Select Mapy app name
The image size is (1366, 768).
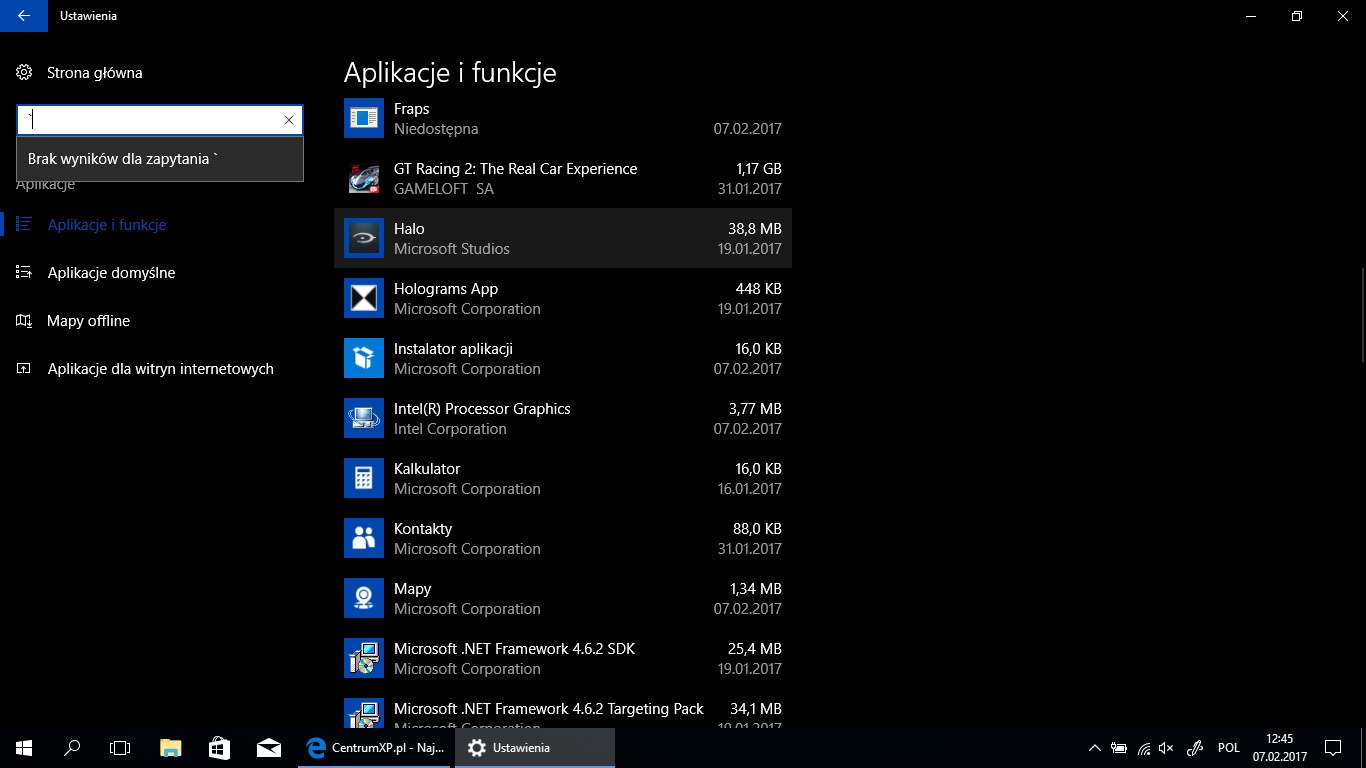tap(412, 589)
